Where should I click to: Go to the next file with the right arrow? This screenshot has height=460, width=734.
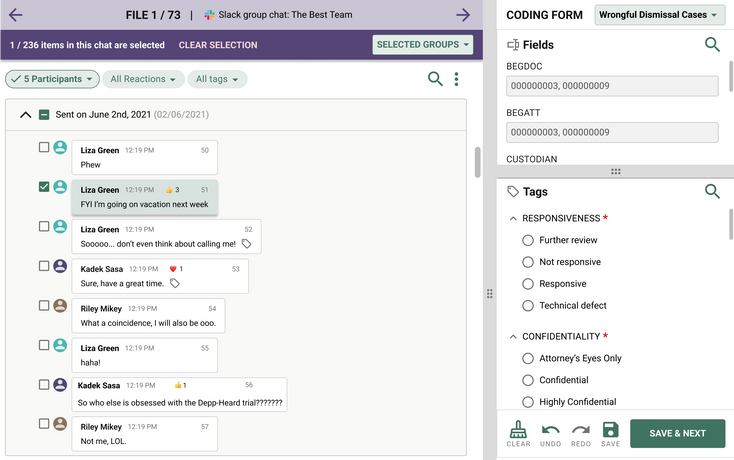[463, 15]
